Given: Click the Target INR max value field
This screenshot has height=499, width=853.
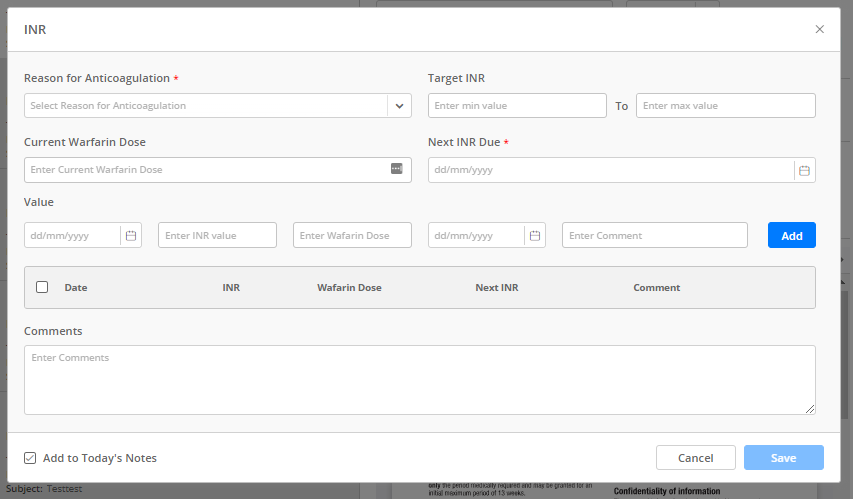Looking at the screenshot, I should pos(726,106).
